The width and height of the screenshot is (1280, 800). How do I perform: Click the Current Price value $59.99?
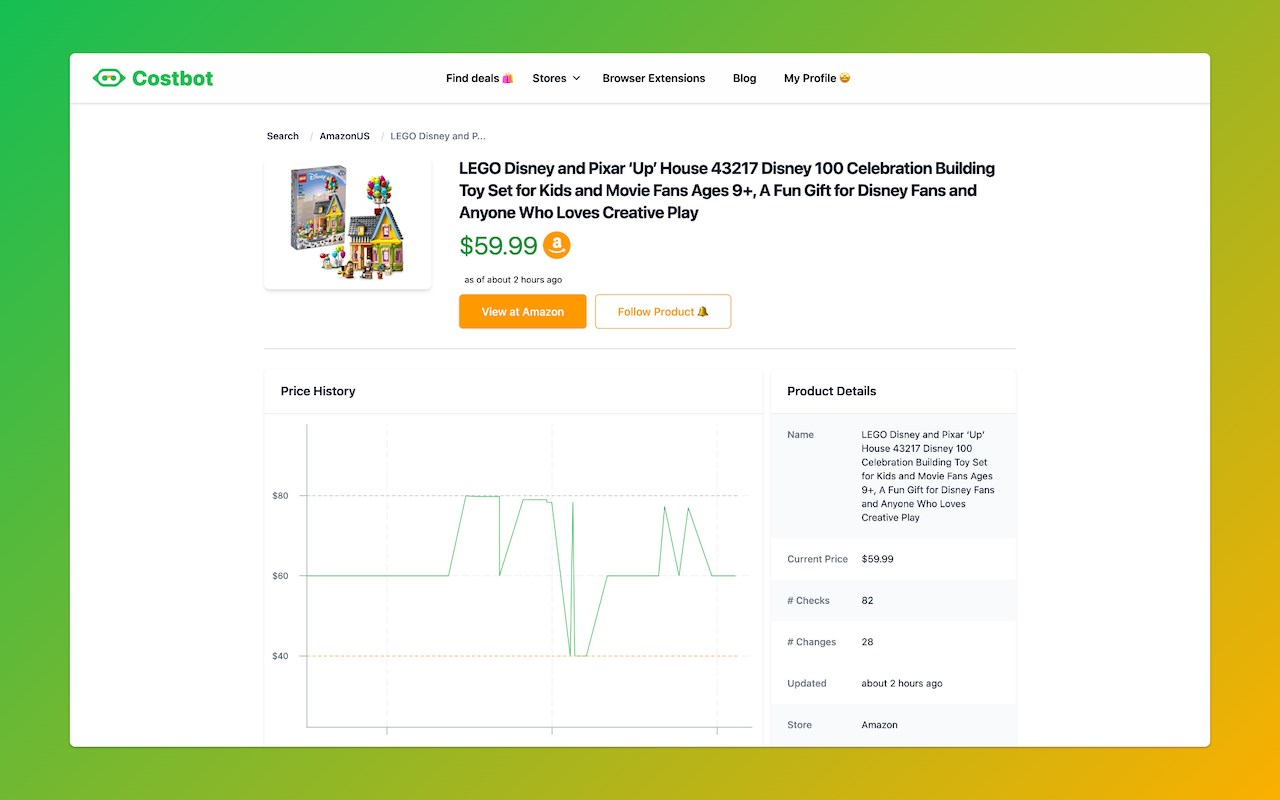click(x=878, y=559)
